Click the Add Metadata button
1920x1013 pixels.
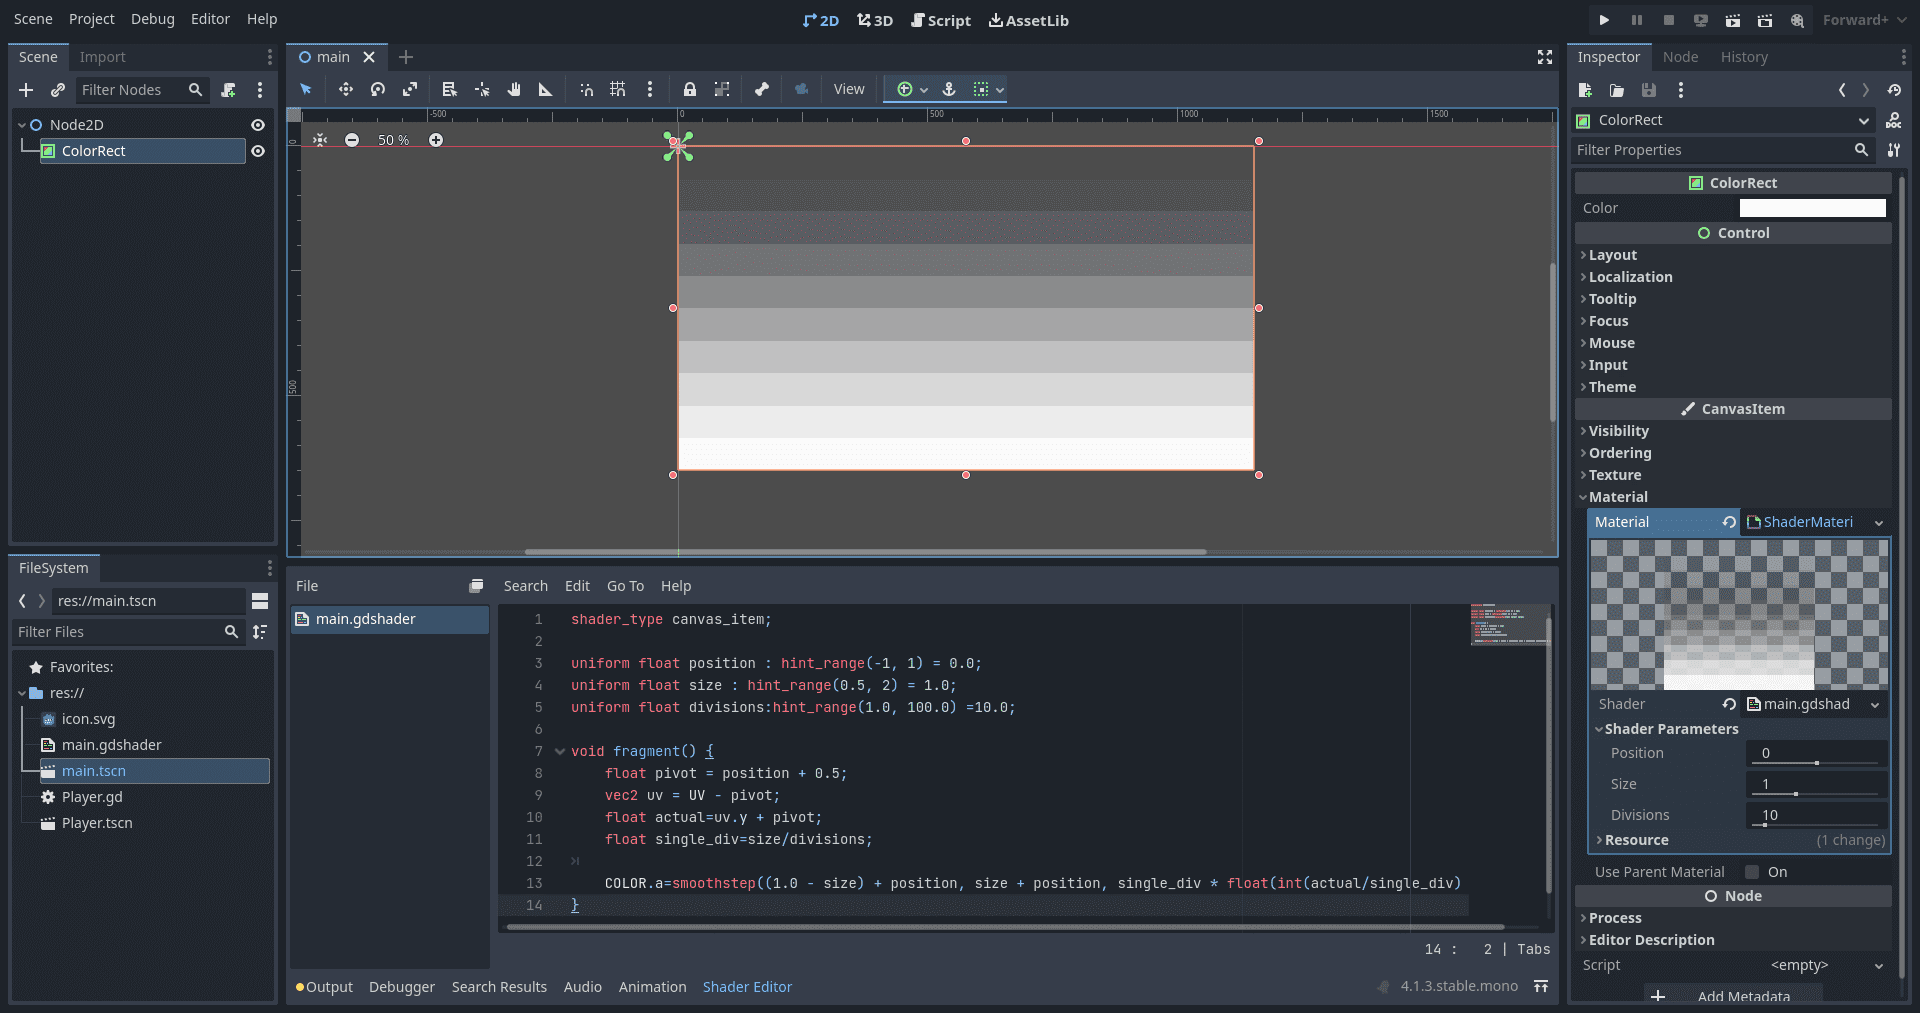point(1744,996)
